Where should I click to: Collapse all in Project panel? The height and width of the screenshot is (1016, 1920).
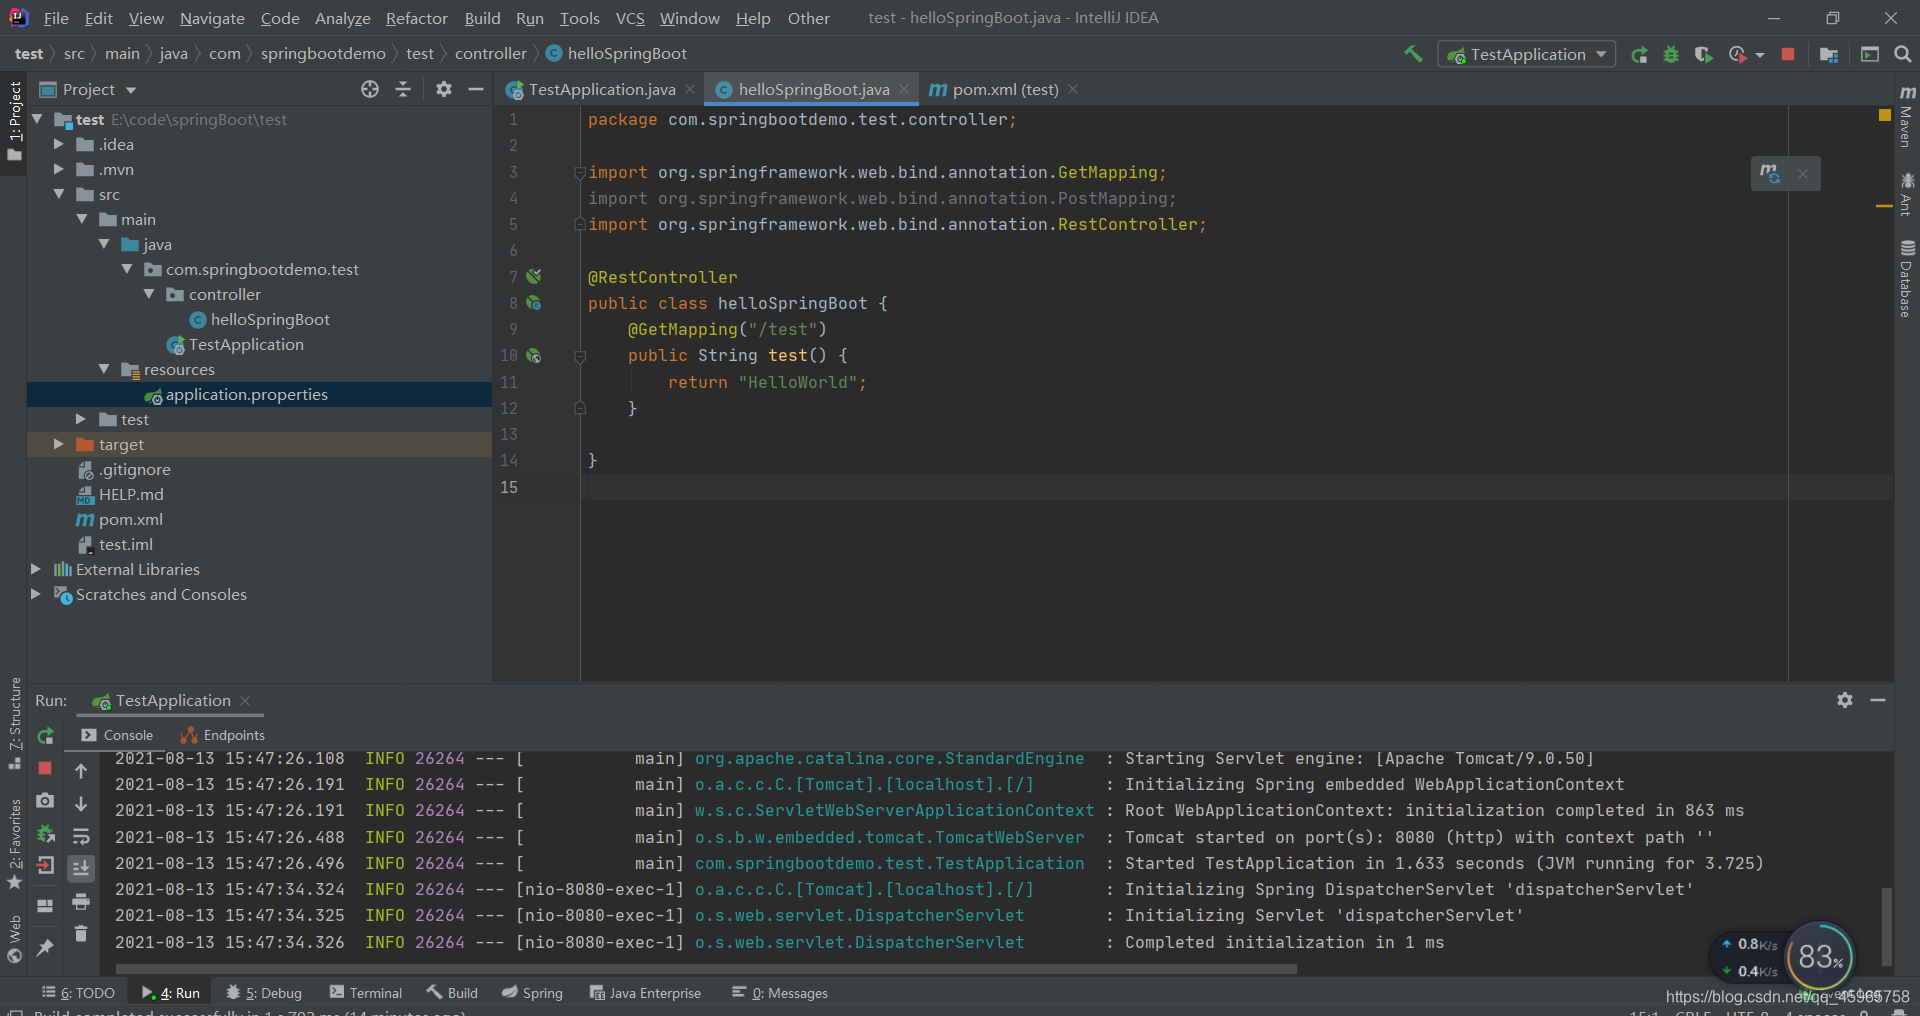click(403, 89)
